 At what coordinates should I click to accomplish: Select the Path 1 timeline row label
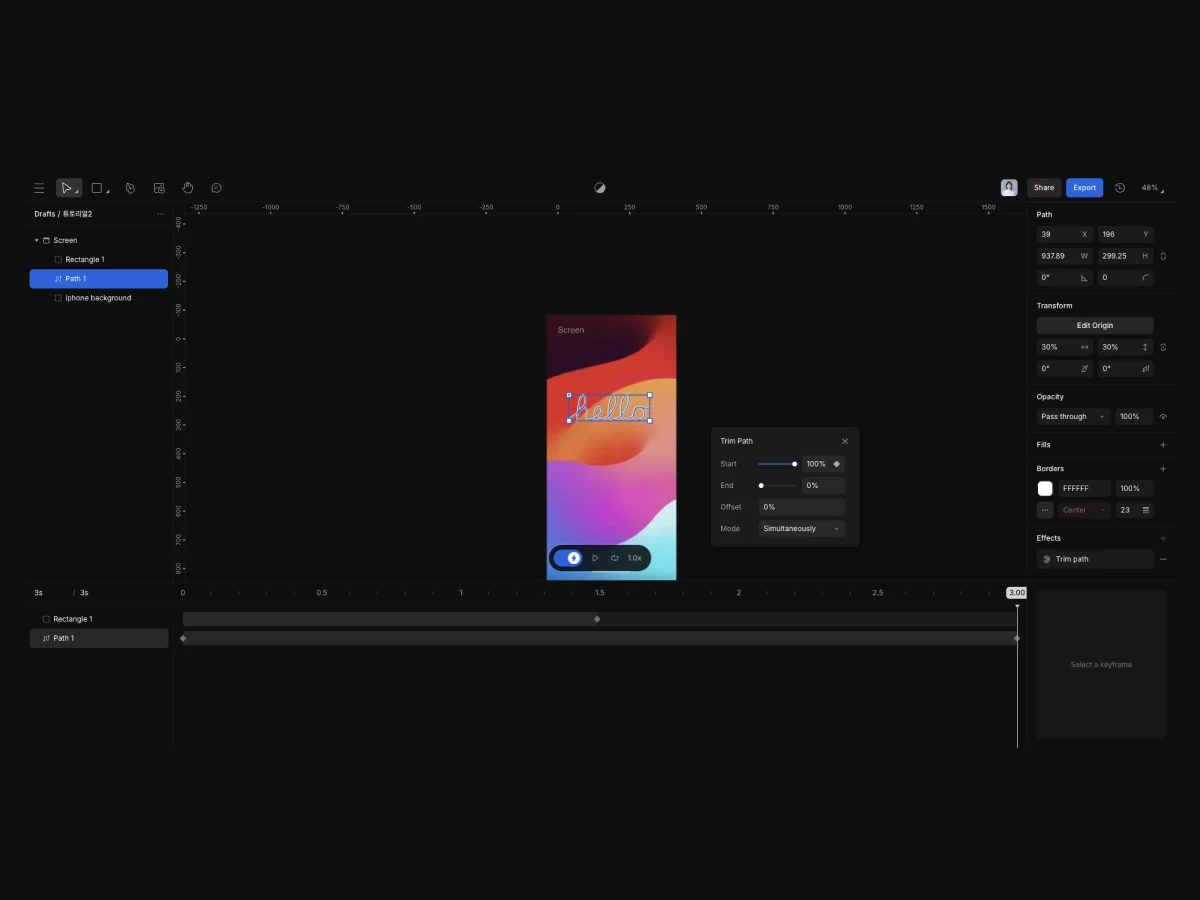(x=98, y=638)
